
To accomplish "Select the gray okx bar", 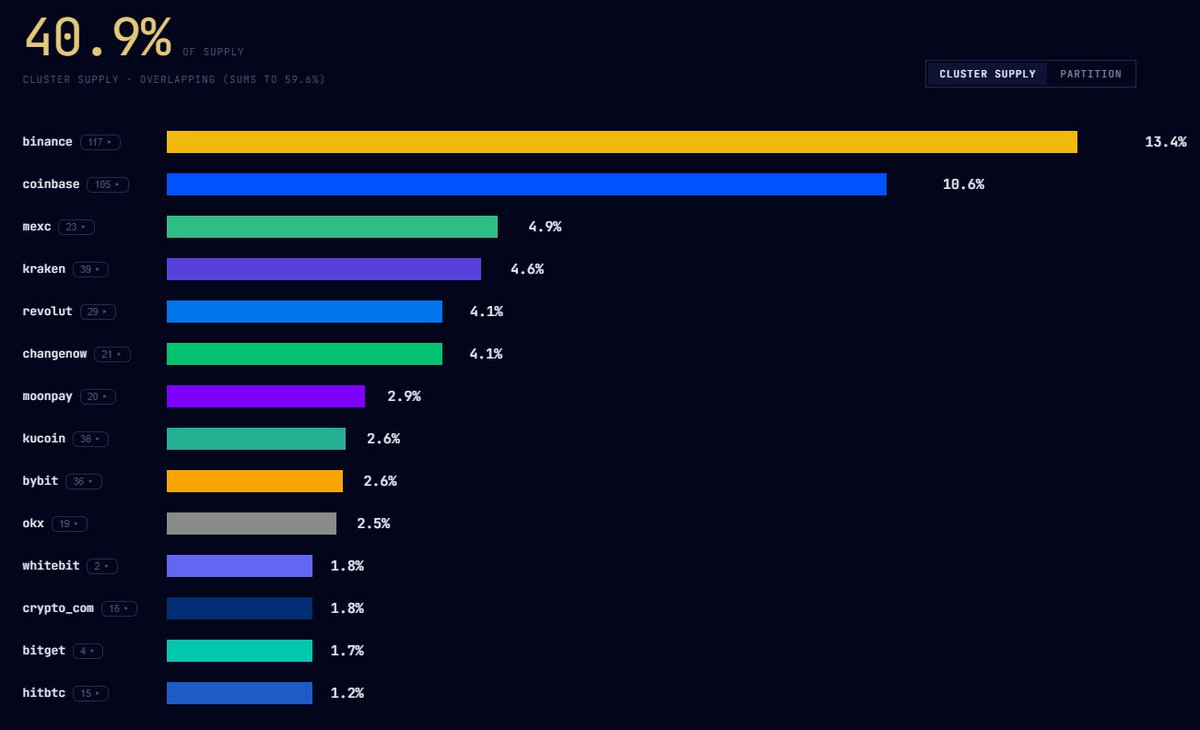I will [252, 523].
